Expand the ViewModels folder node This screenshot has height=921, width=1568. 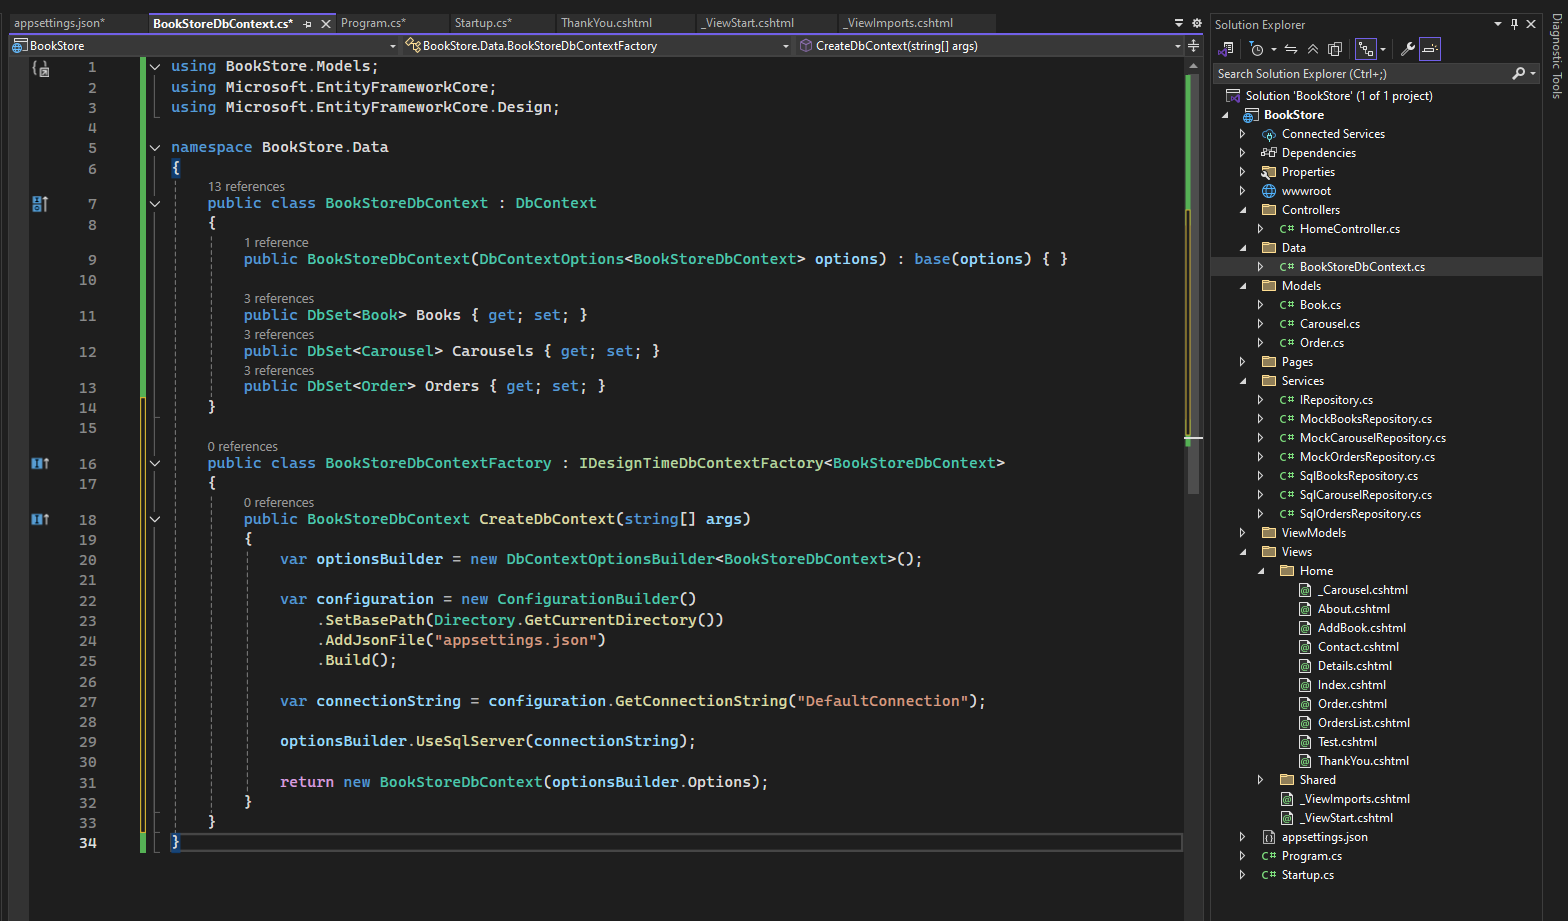[1243, 533]
